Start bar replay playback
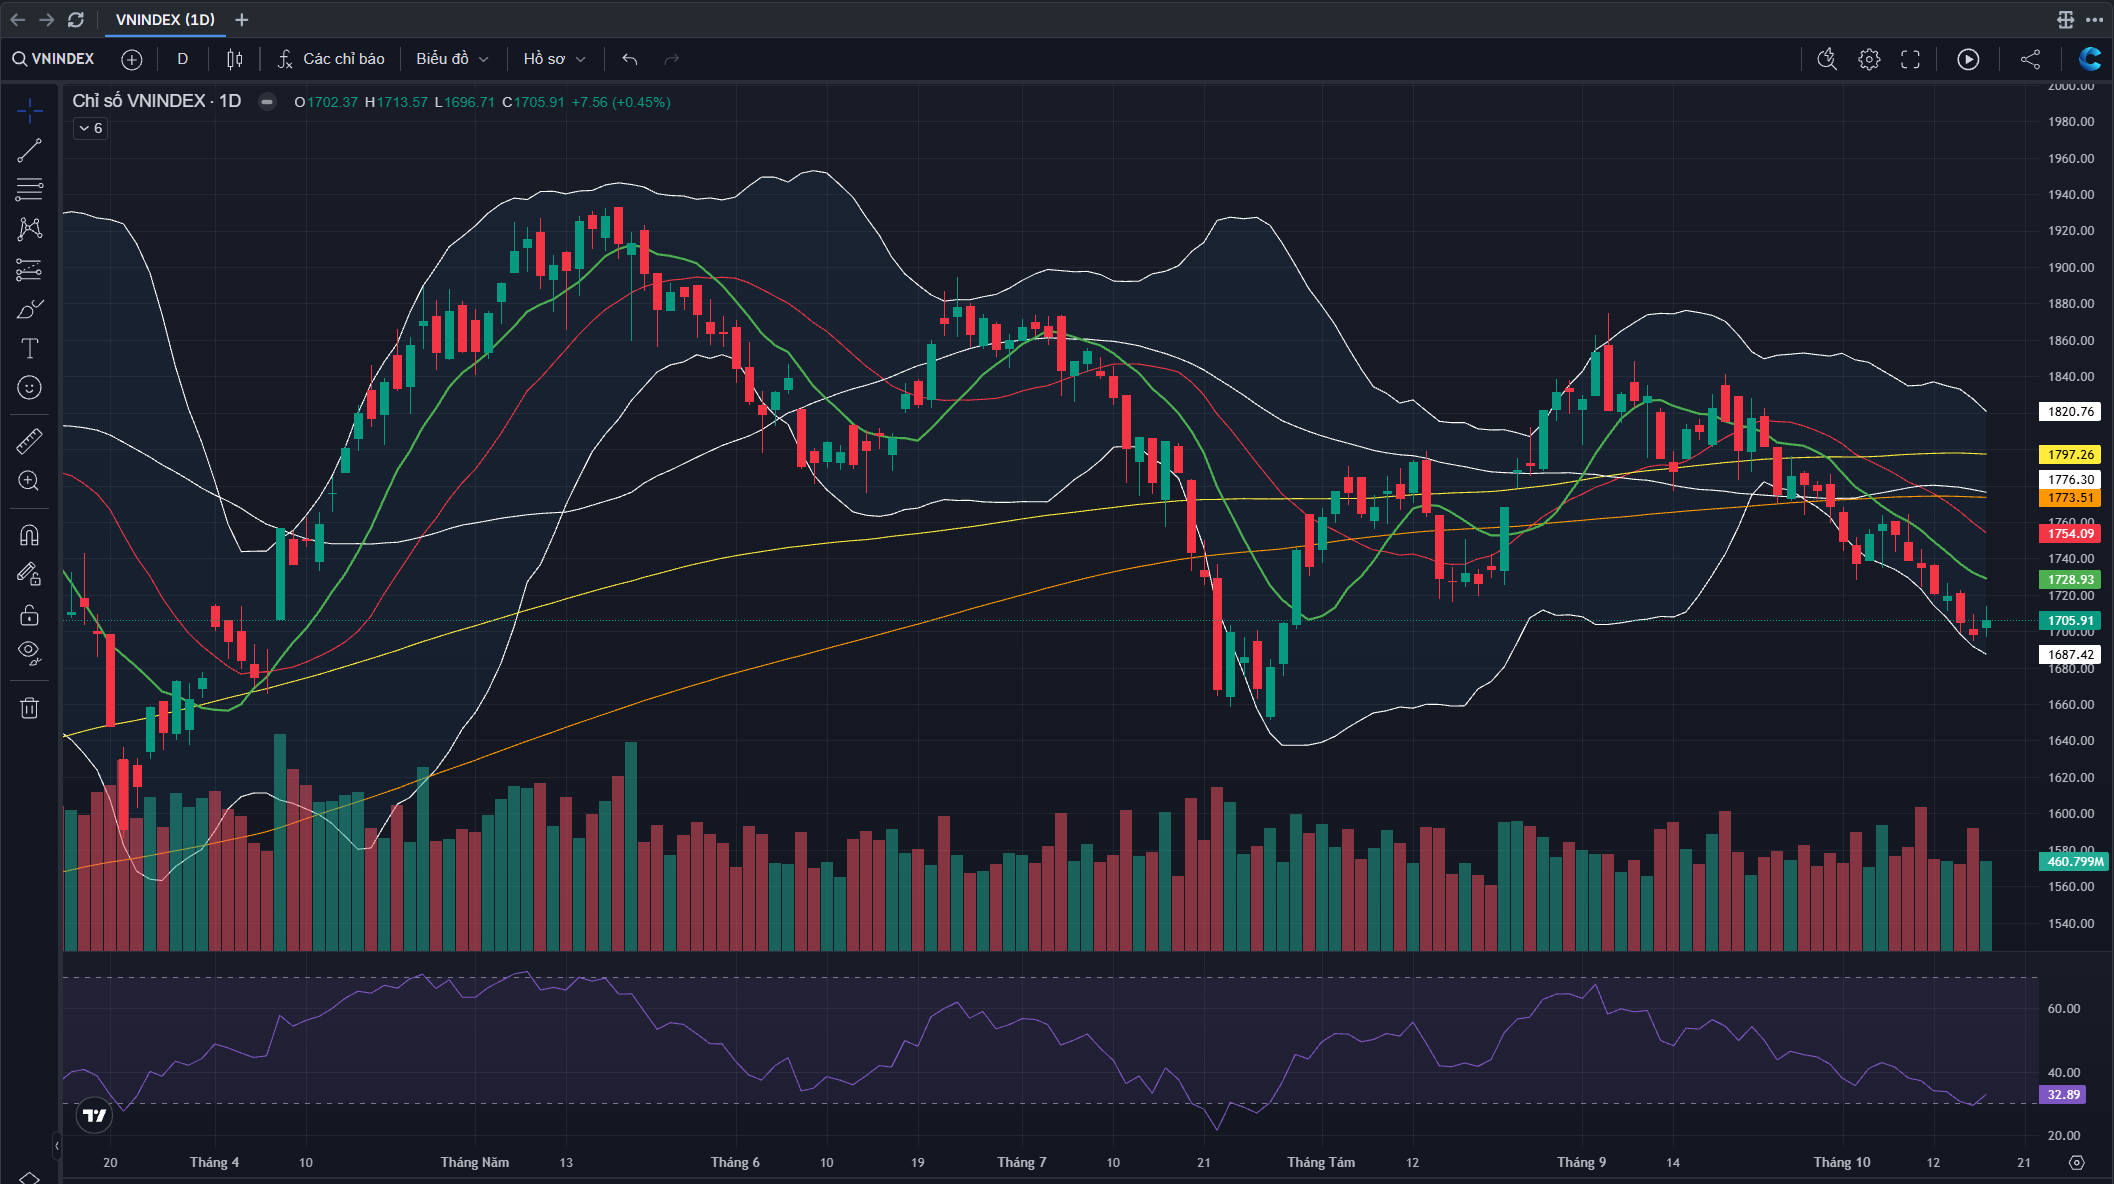2114x1184 pixels. coord(1968,59)
